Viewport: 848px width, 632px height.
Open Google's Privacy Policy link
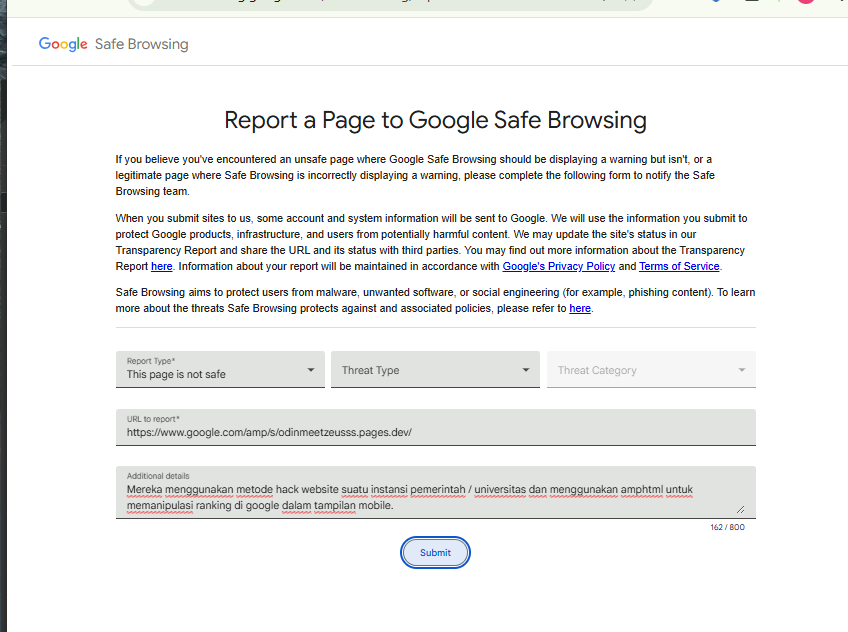[559, 267]
